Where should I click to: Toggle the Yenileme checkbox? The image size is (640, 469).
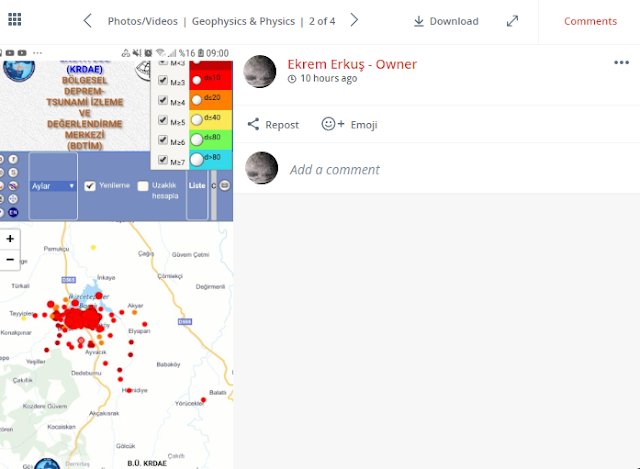(90, 186)
